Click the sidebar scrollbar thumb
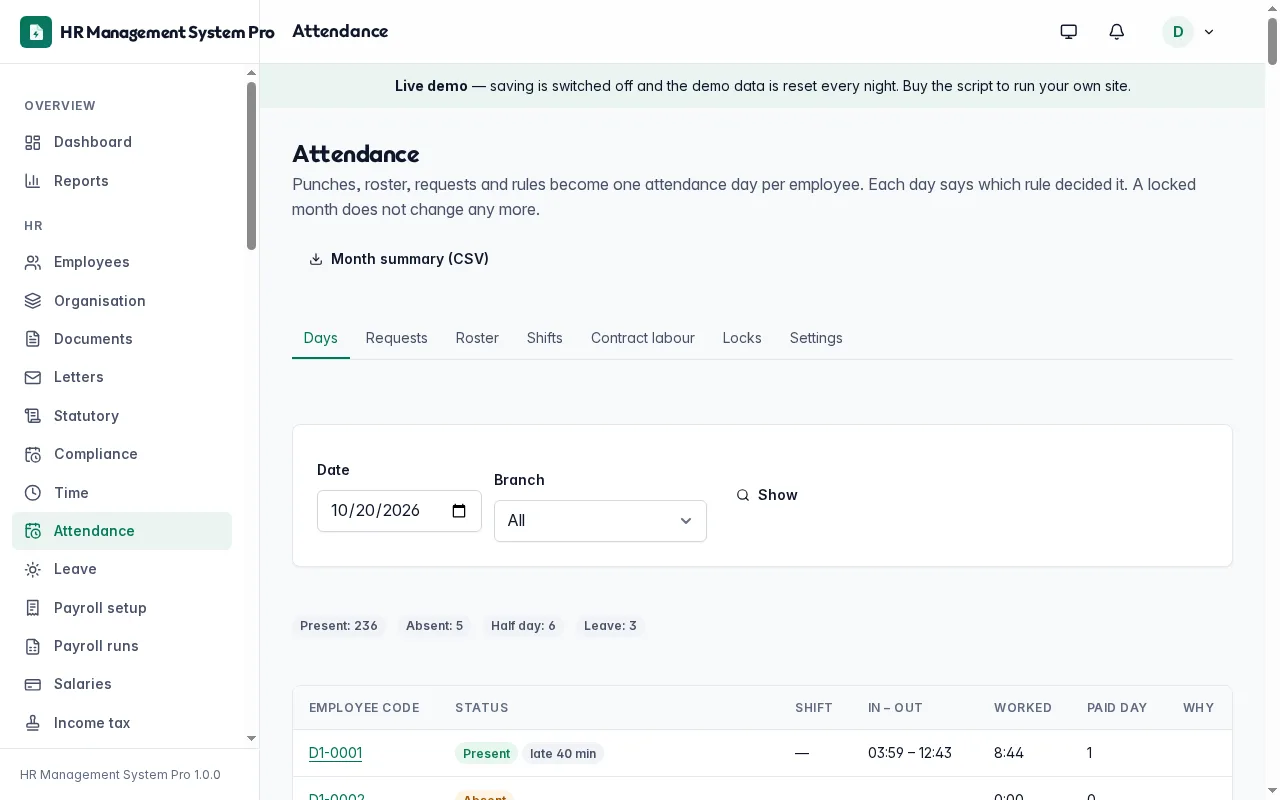This screenshot has height=800, width=1280. 251,165
